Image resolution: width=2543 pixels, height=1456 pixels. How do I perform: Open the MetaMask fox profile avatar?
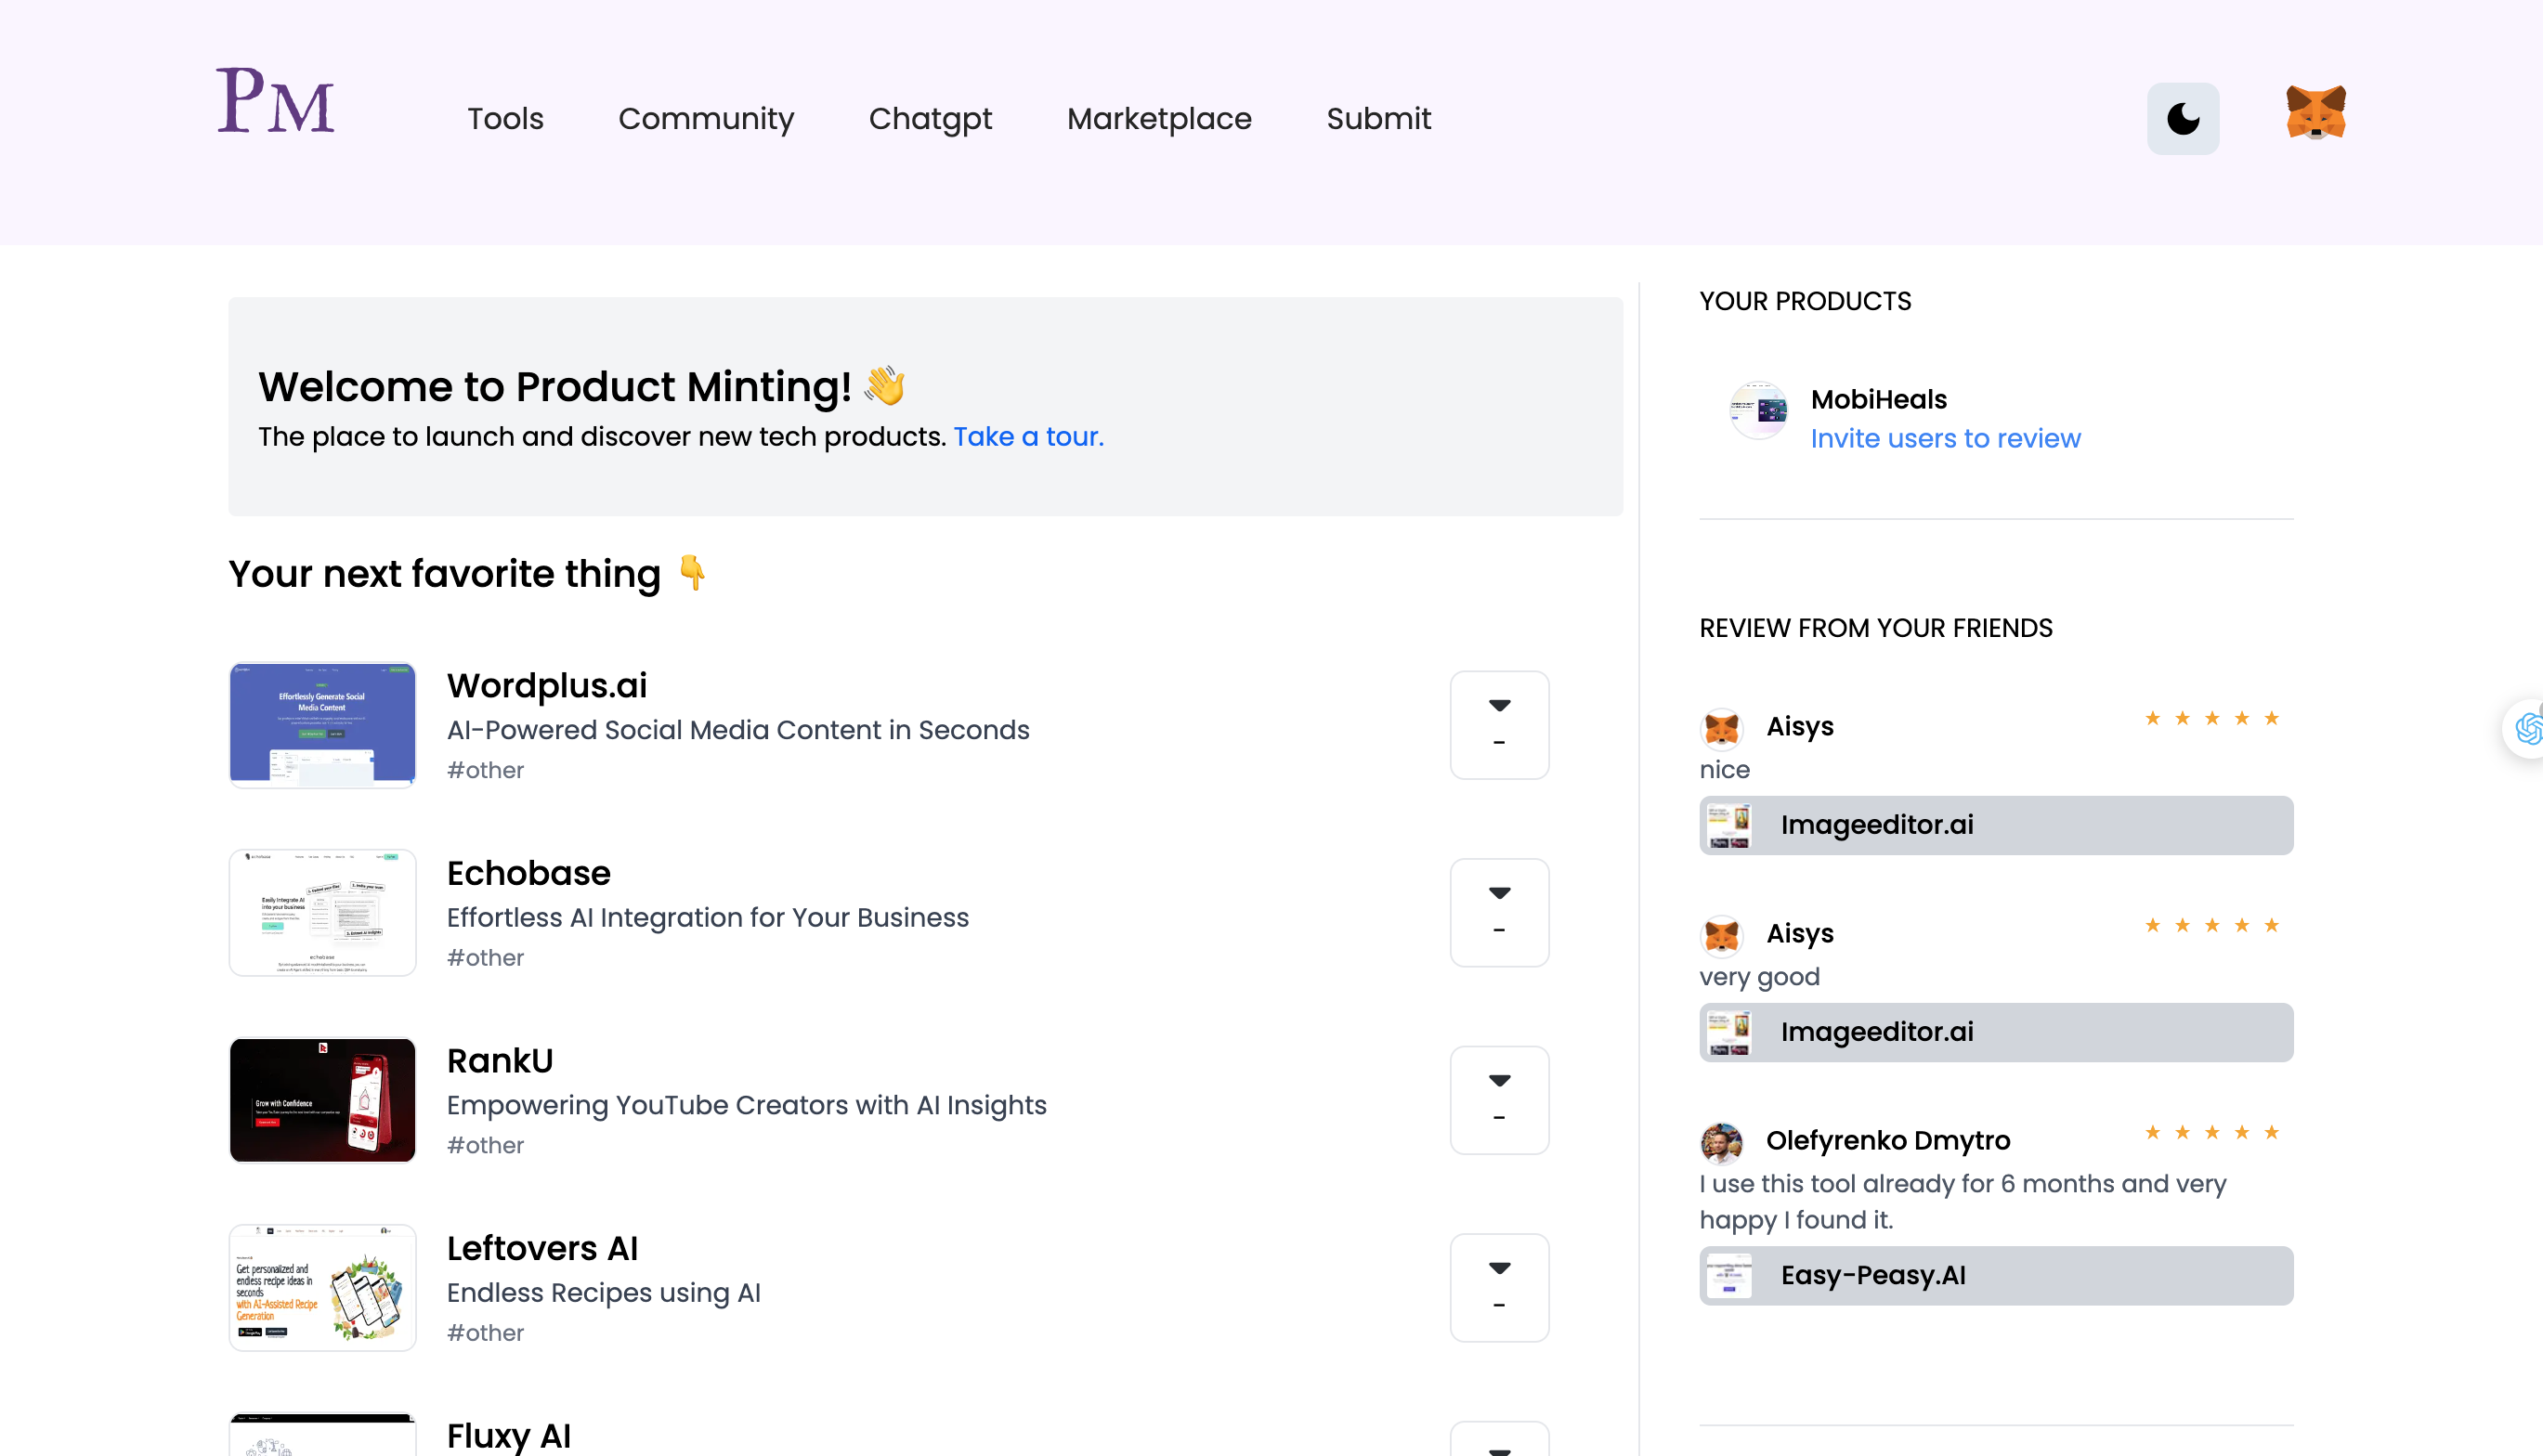[2316, 112]
